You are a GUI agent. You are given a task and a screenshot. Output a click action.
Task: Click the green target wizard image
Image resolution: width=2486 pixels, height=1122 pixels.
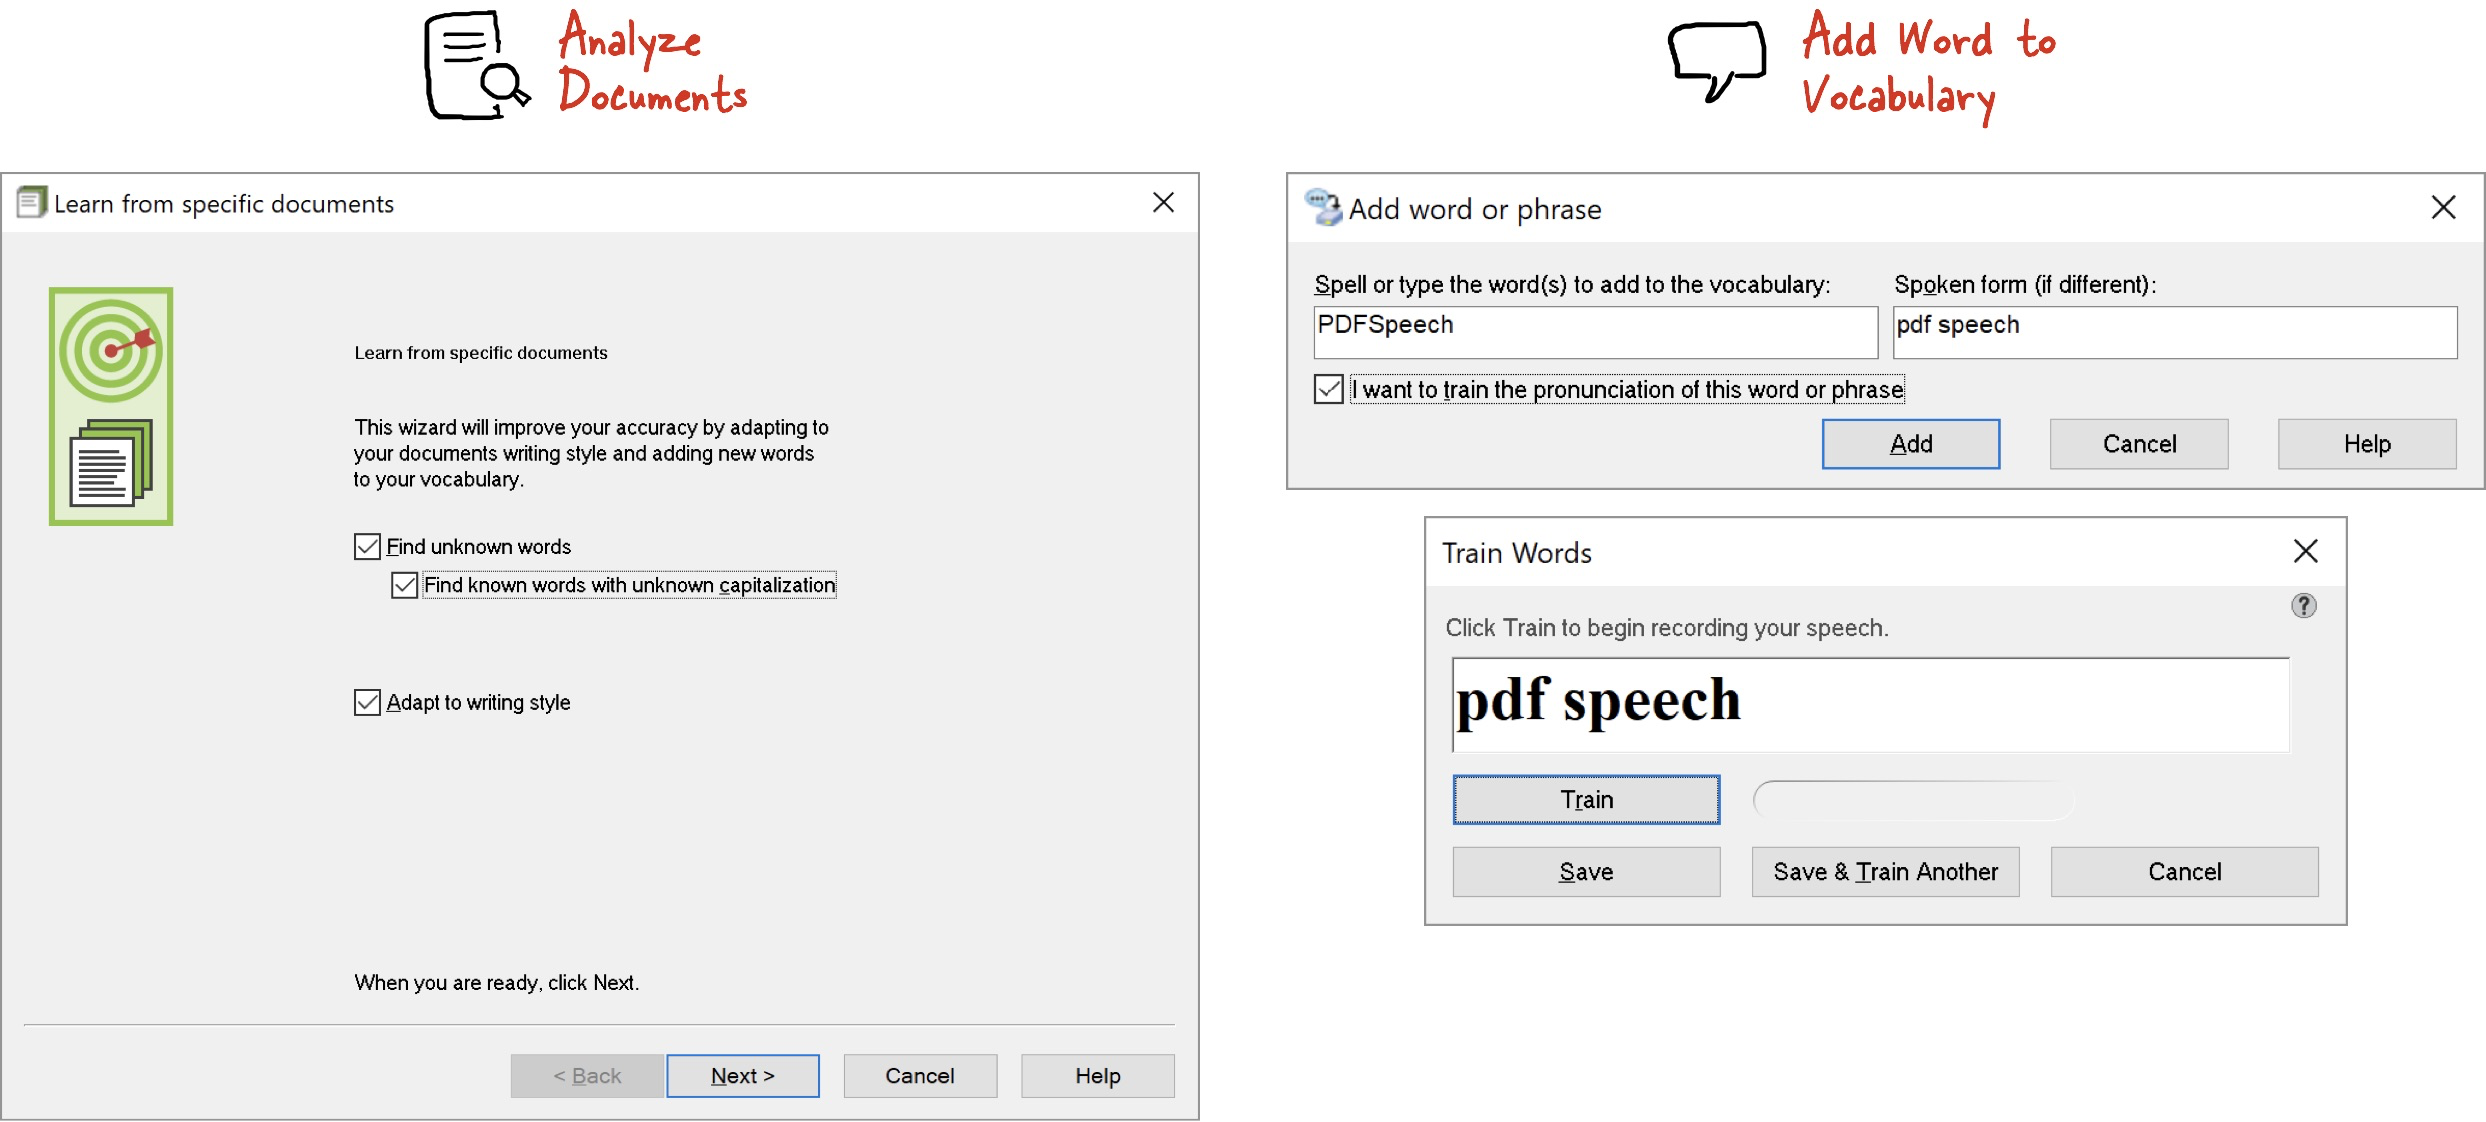111,406
